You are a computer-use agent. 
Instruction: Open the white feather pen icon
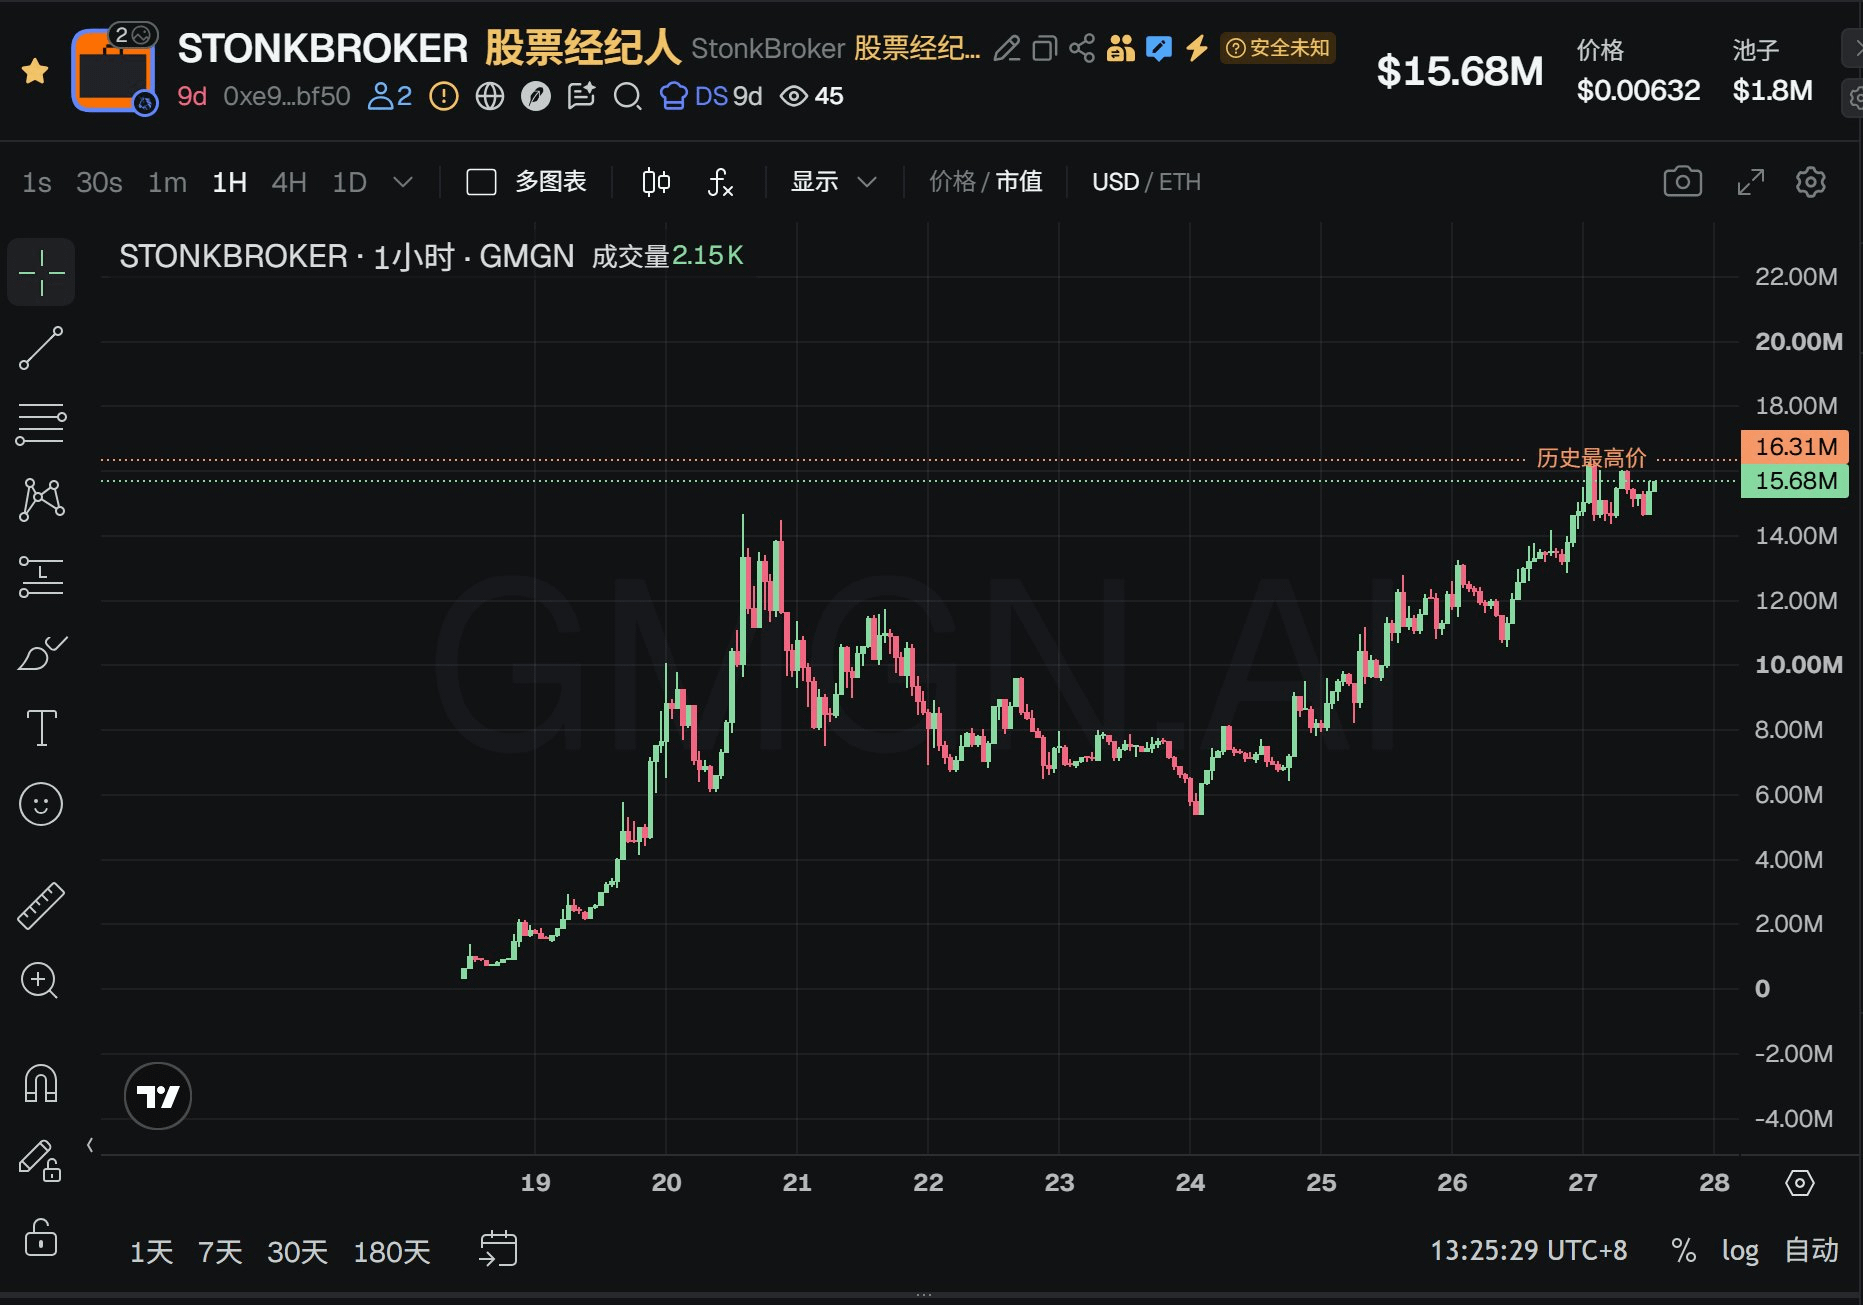pos(536,96)
